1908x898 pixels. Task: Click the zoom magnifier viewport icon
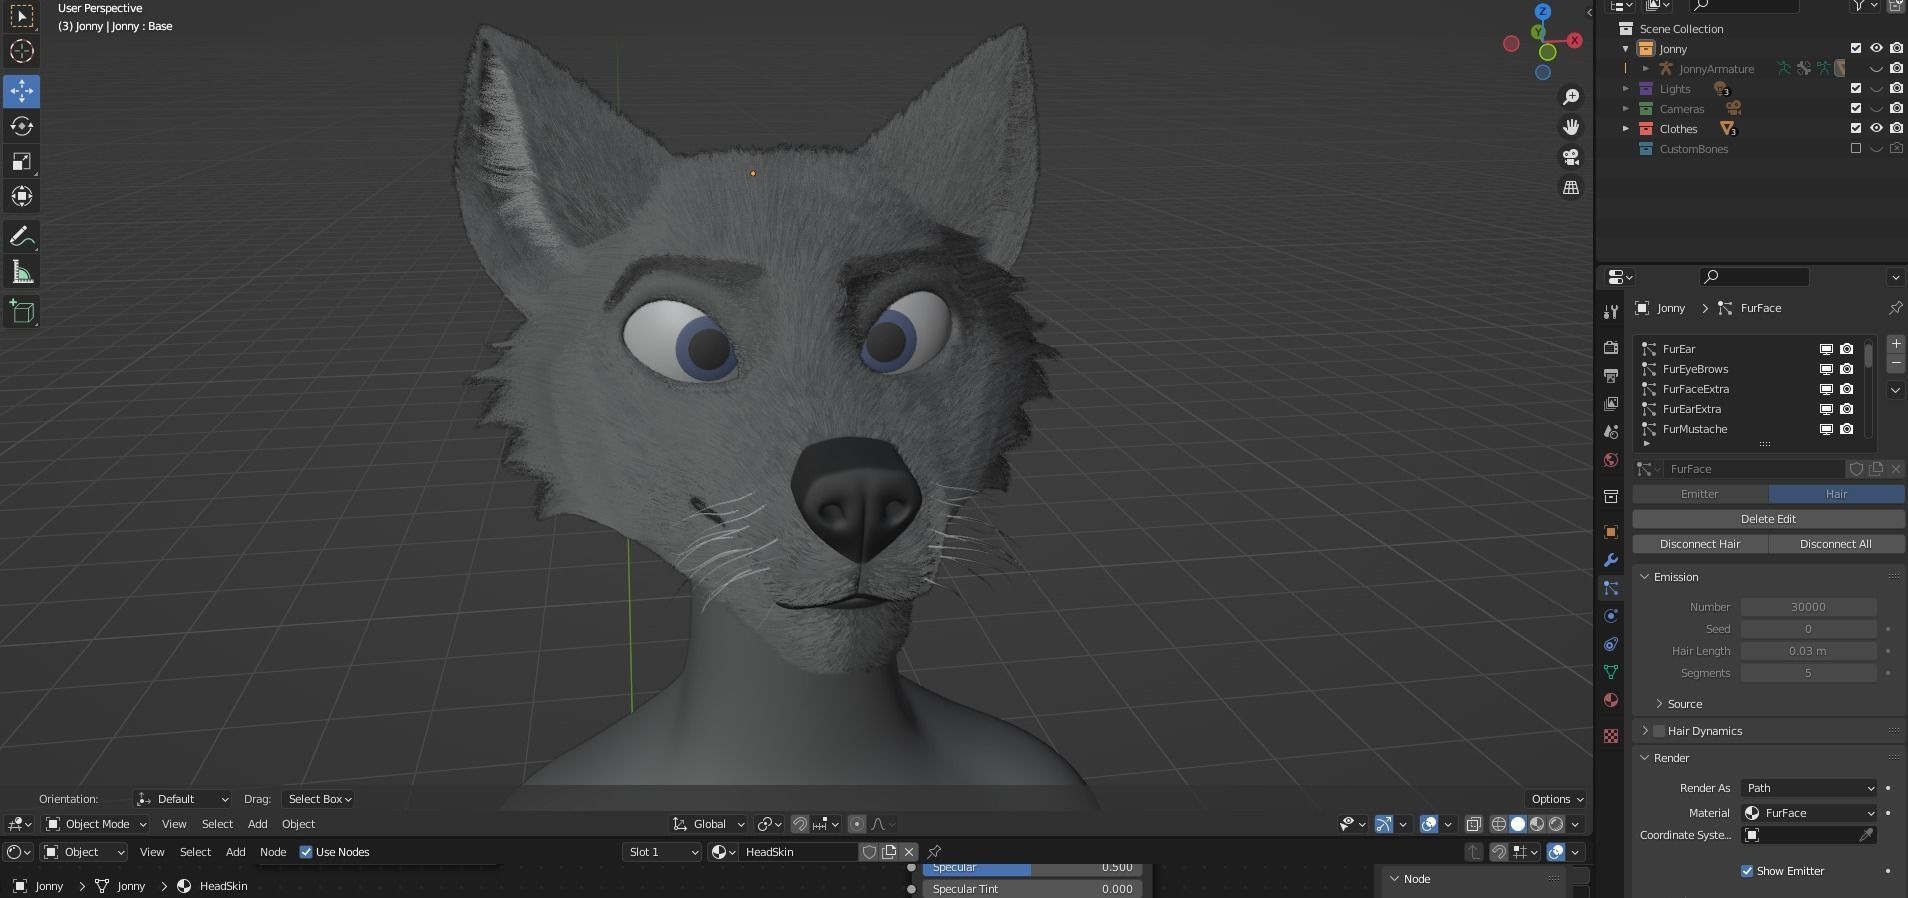1571,96
